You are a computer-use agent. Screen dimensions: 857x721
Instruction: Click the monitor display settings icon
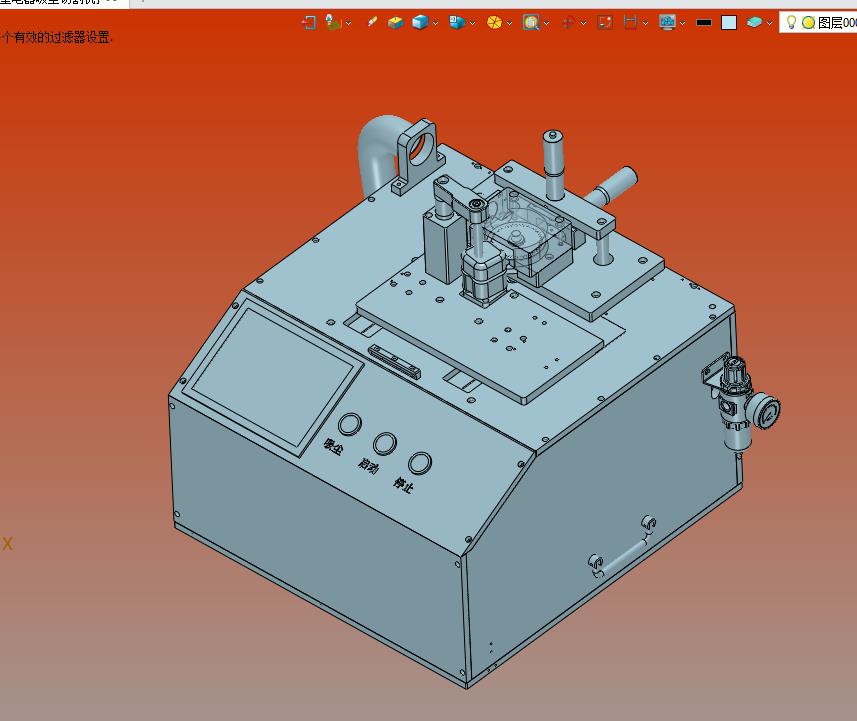click(667, 22)
